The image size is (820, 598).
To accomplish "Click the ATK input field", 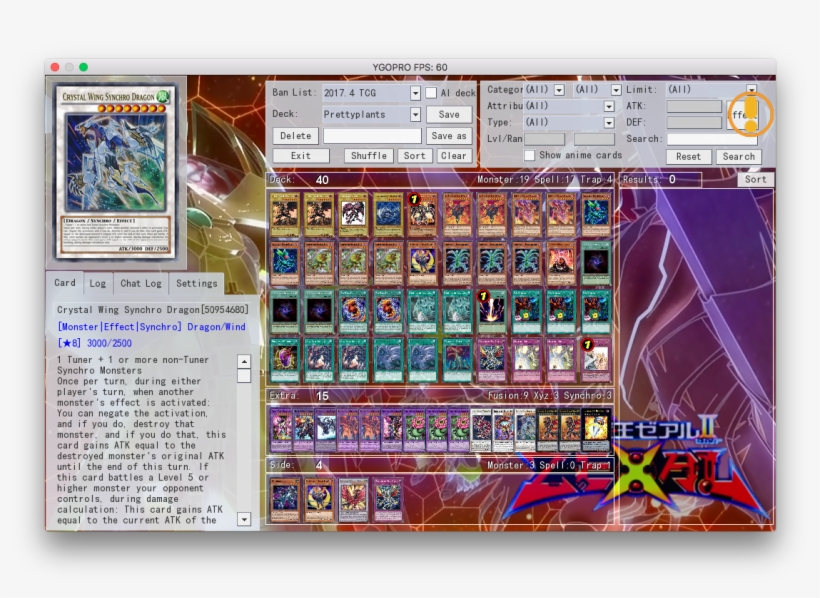I will click(x=694, y=106).
